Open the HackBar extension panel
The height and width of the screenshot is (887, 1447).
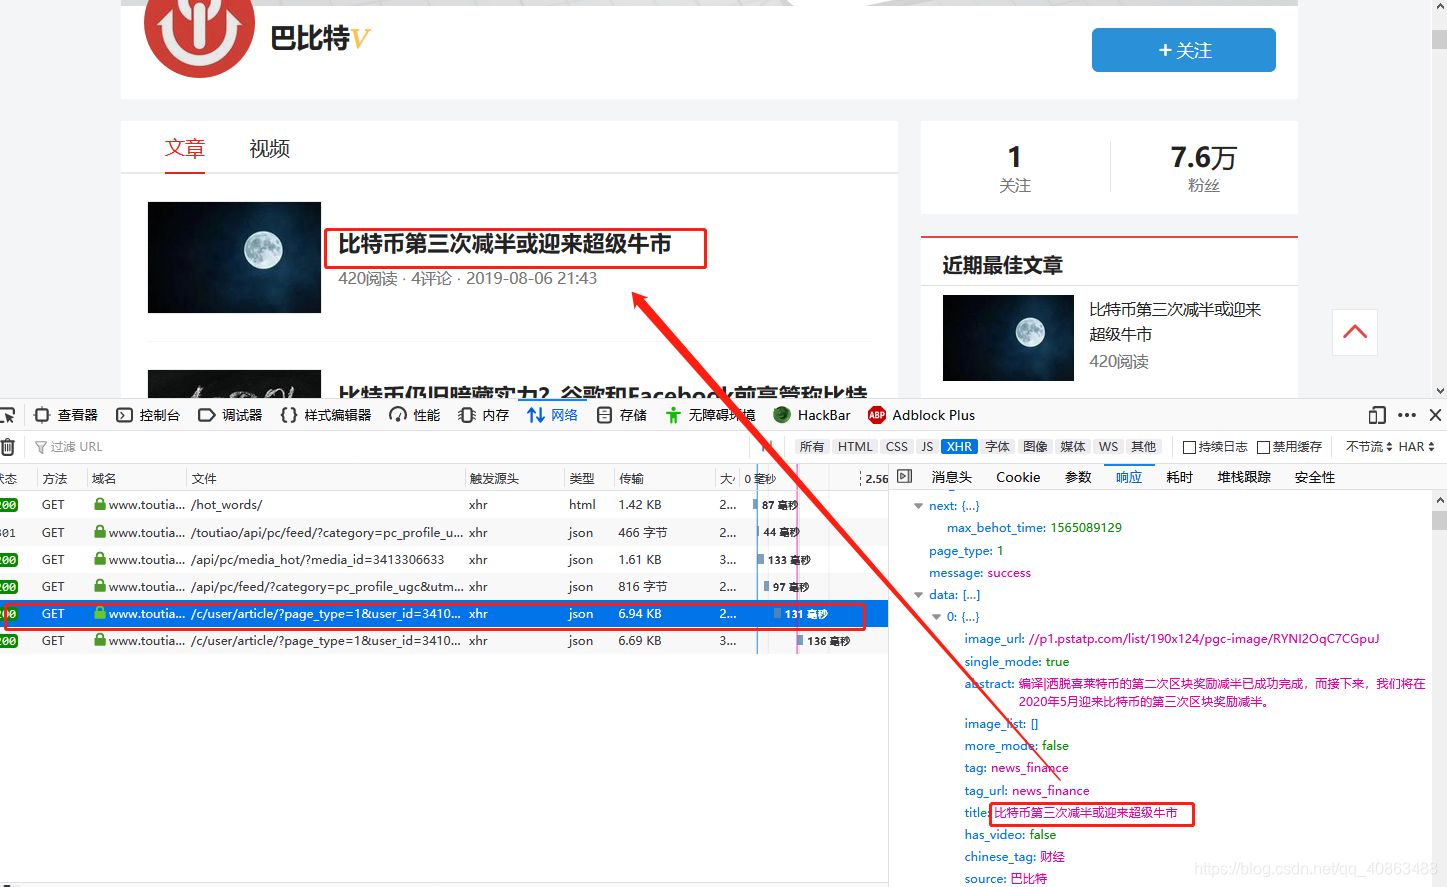click(812, 415)
